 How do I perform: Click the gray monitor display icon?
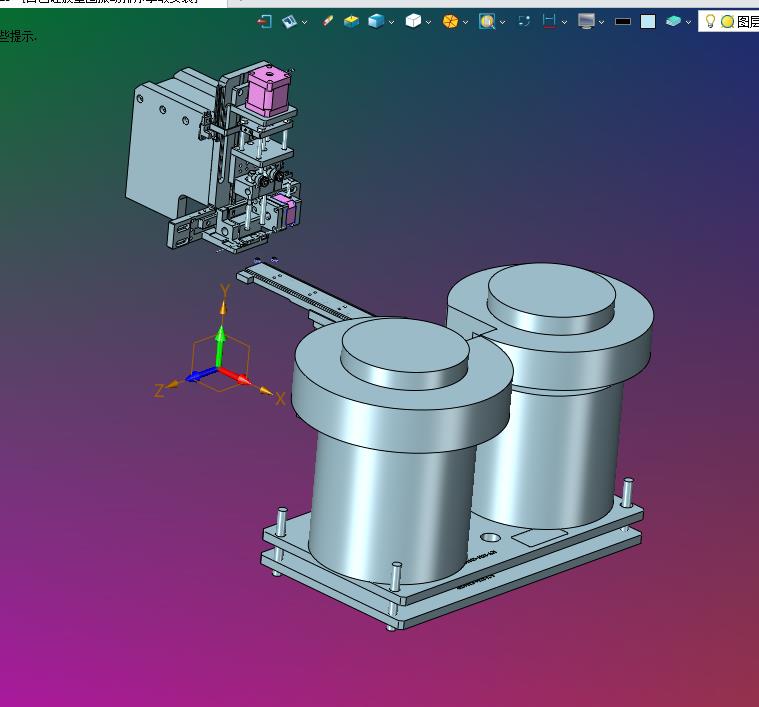pos(586,21)
